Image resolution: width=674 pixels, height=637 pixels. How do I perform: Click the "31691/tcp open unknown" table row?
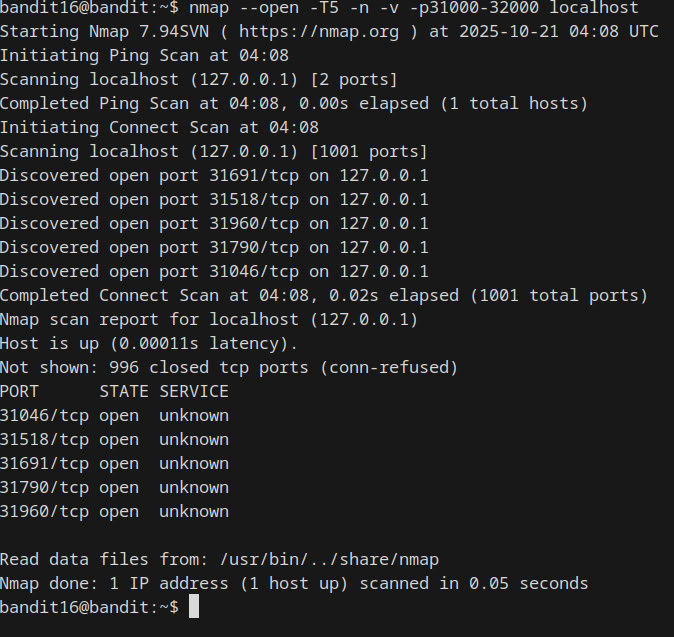pos(114,463)
